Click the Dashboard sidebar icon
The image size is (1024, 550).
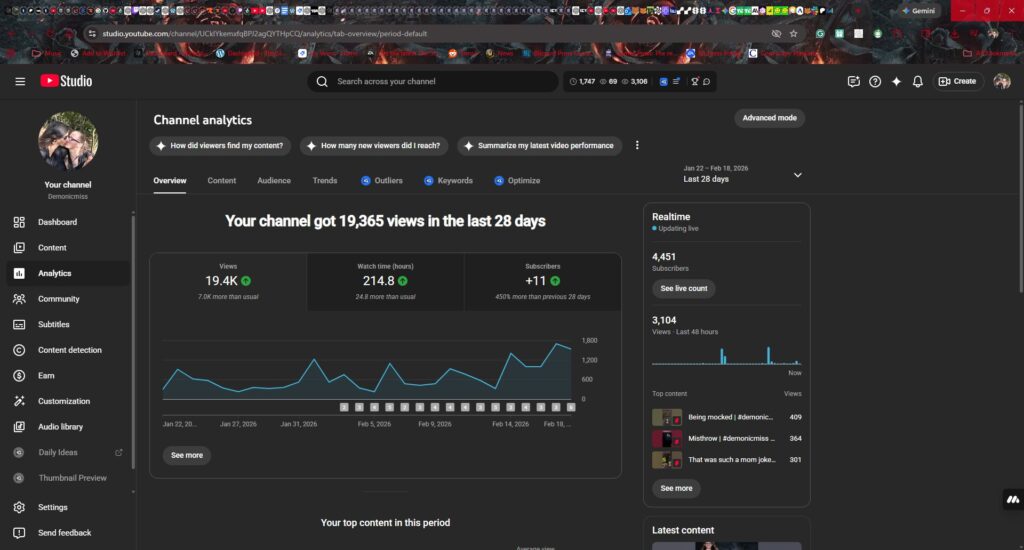(x=19, y=222)
